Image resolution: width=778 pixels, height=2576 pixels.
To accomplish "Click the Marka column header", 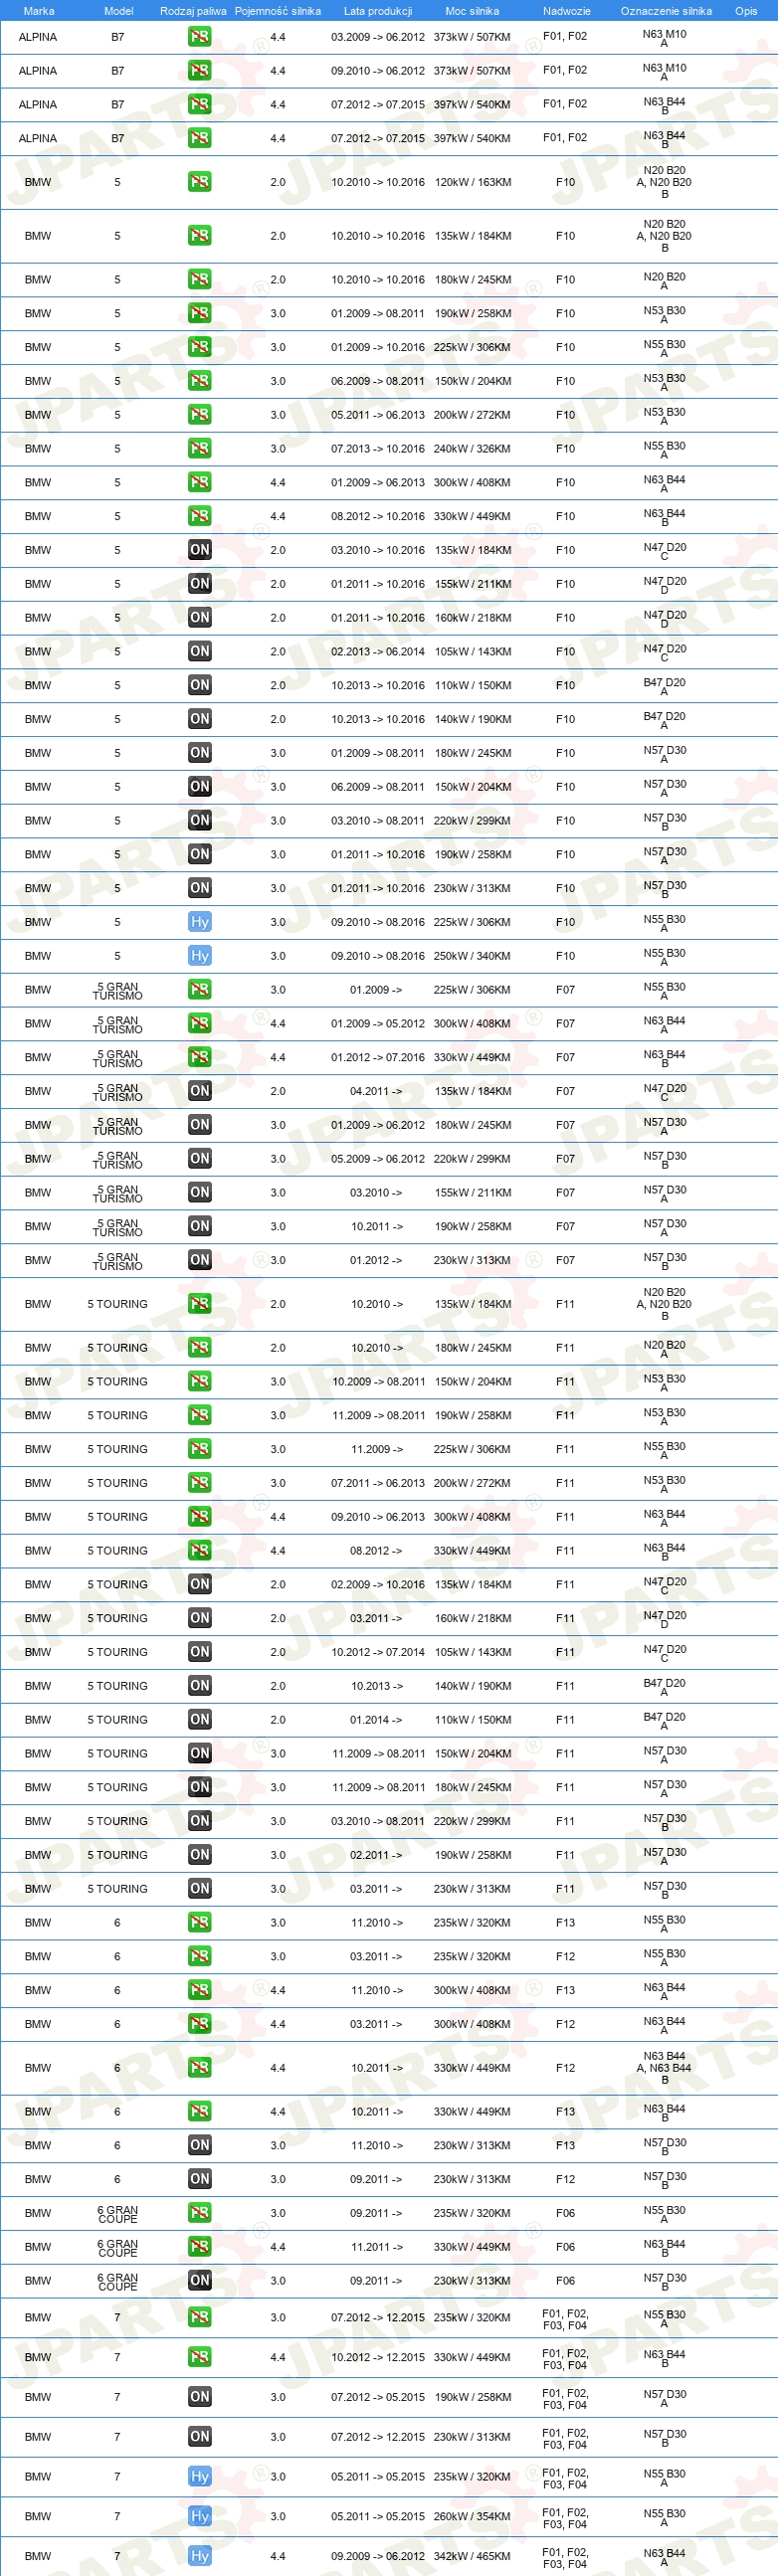I will (x=39, y=11).
